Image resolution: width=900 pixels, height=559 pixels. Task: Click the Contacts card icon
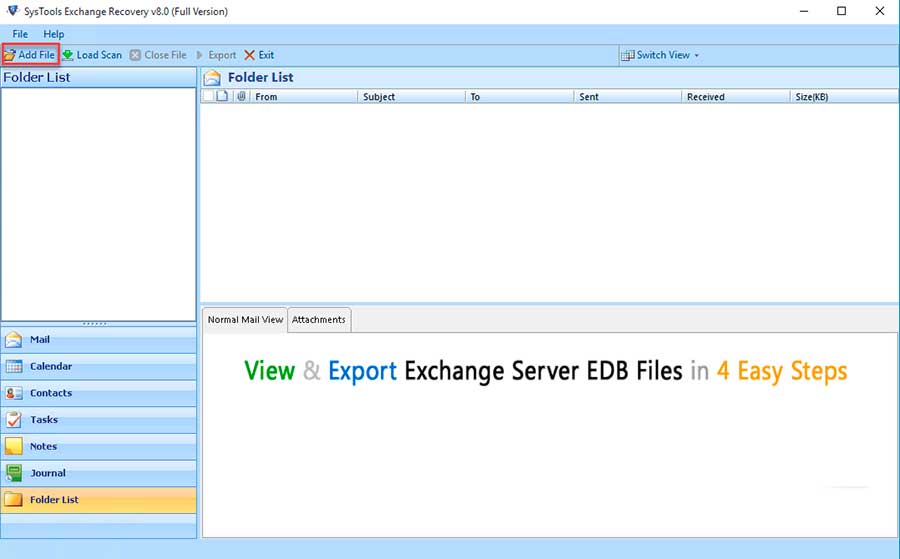[14, 393]
